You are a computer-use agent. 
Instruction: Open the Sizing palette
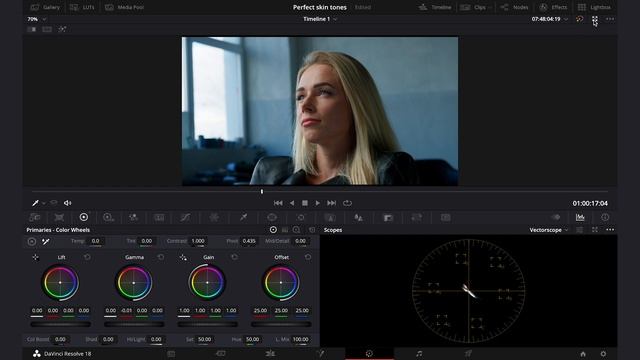[416, 218]
